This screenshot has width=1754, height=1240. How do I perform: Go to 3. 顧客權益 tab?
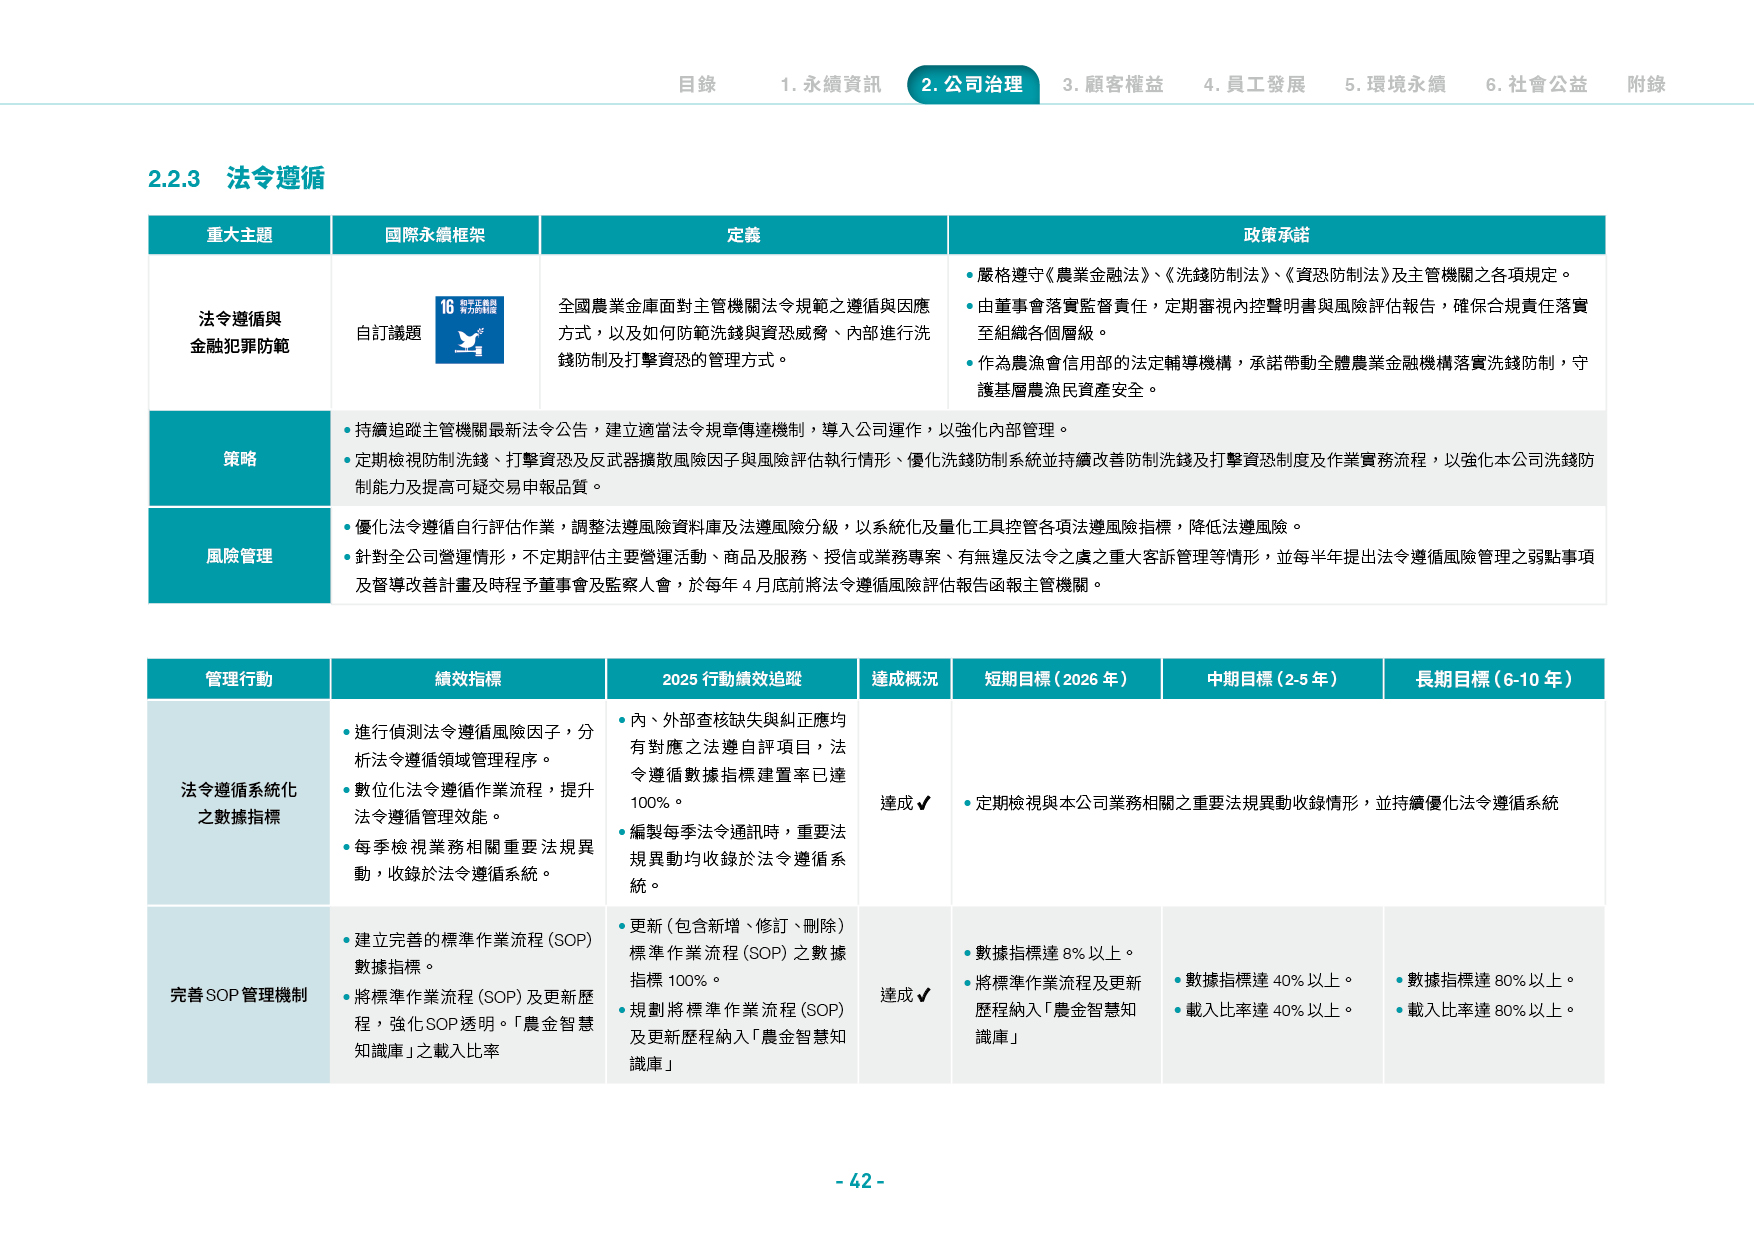click(1113, 85)
